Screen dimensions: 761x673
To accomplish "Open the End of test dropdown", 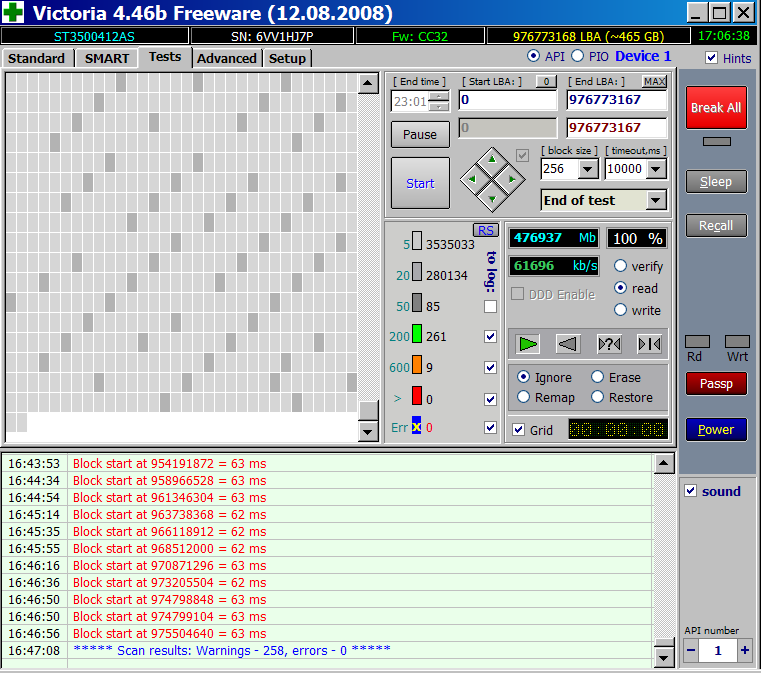I will click(656, 200).
